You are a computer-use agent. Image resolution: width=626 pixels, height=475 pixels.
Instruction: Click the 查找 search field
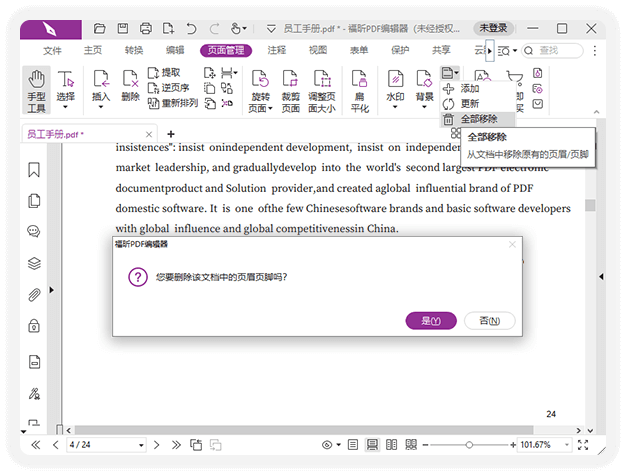553,51
